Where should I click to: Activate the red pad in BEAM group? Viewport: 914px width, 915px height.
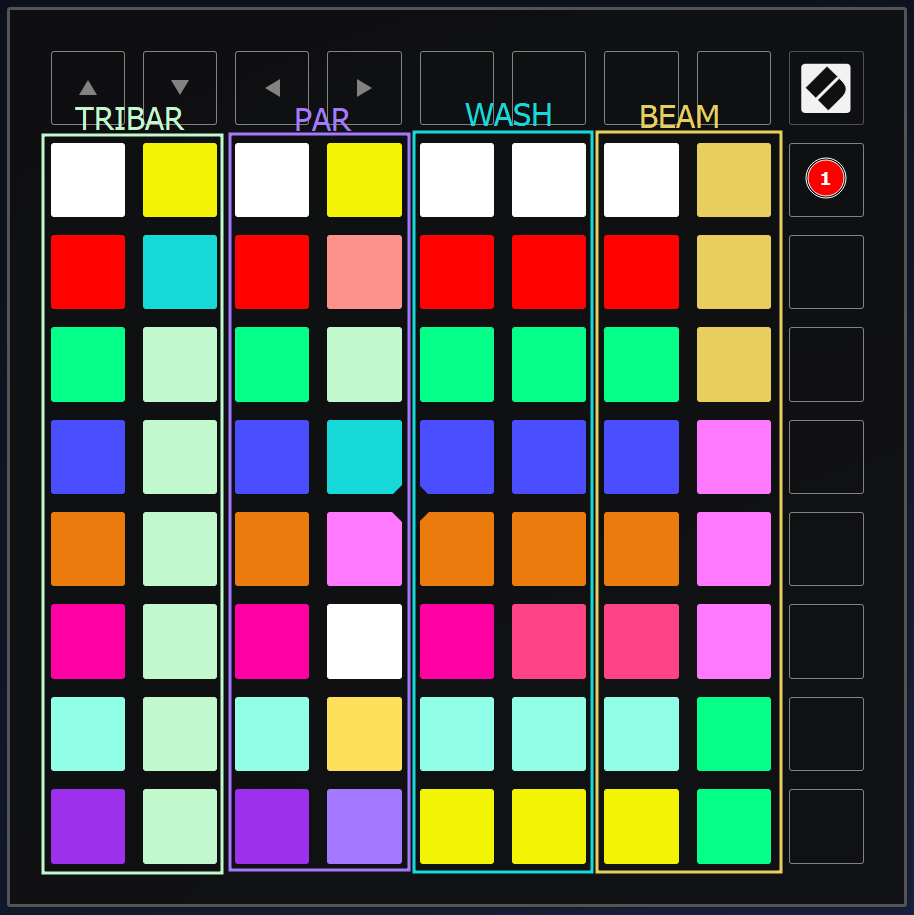click(x=641, y=272)
